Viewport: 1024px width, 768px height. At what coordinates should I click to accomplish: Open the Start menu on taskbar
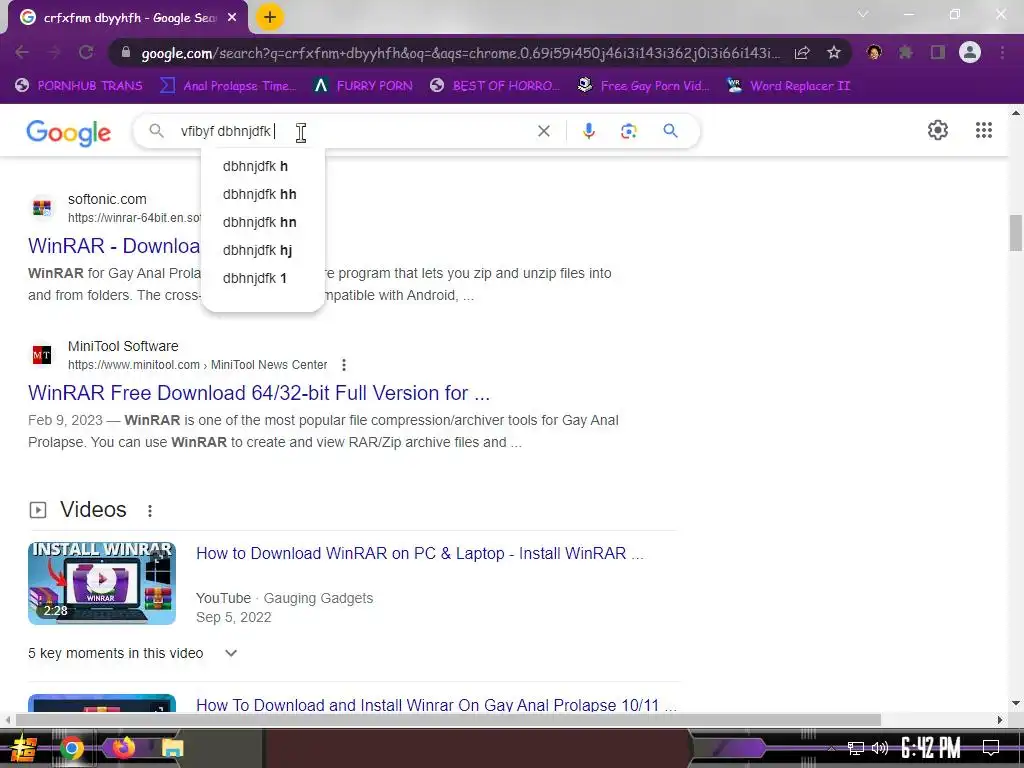pos(24,748)
